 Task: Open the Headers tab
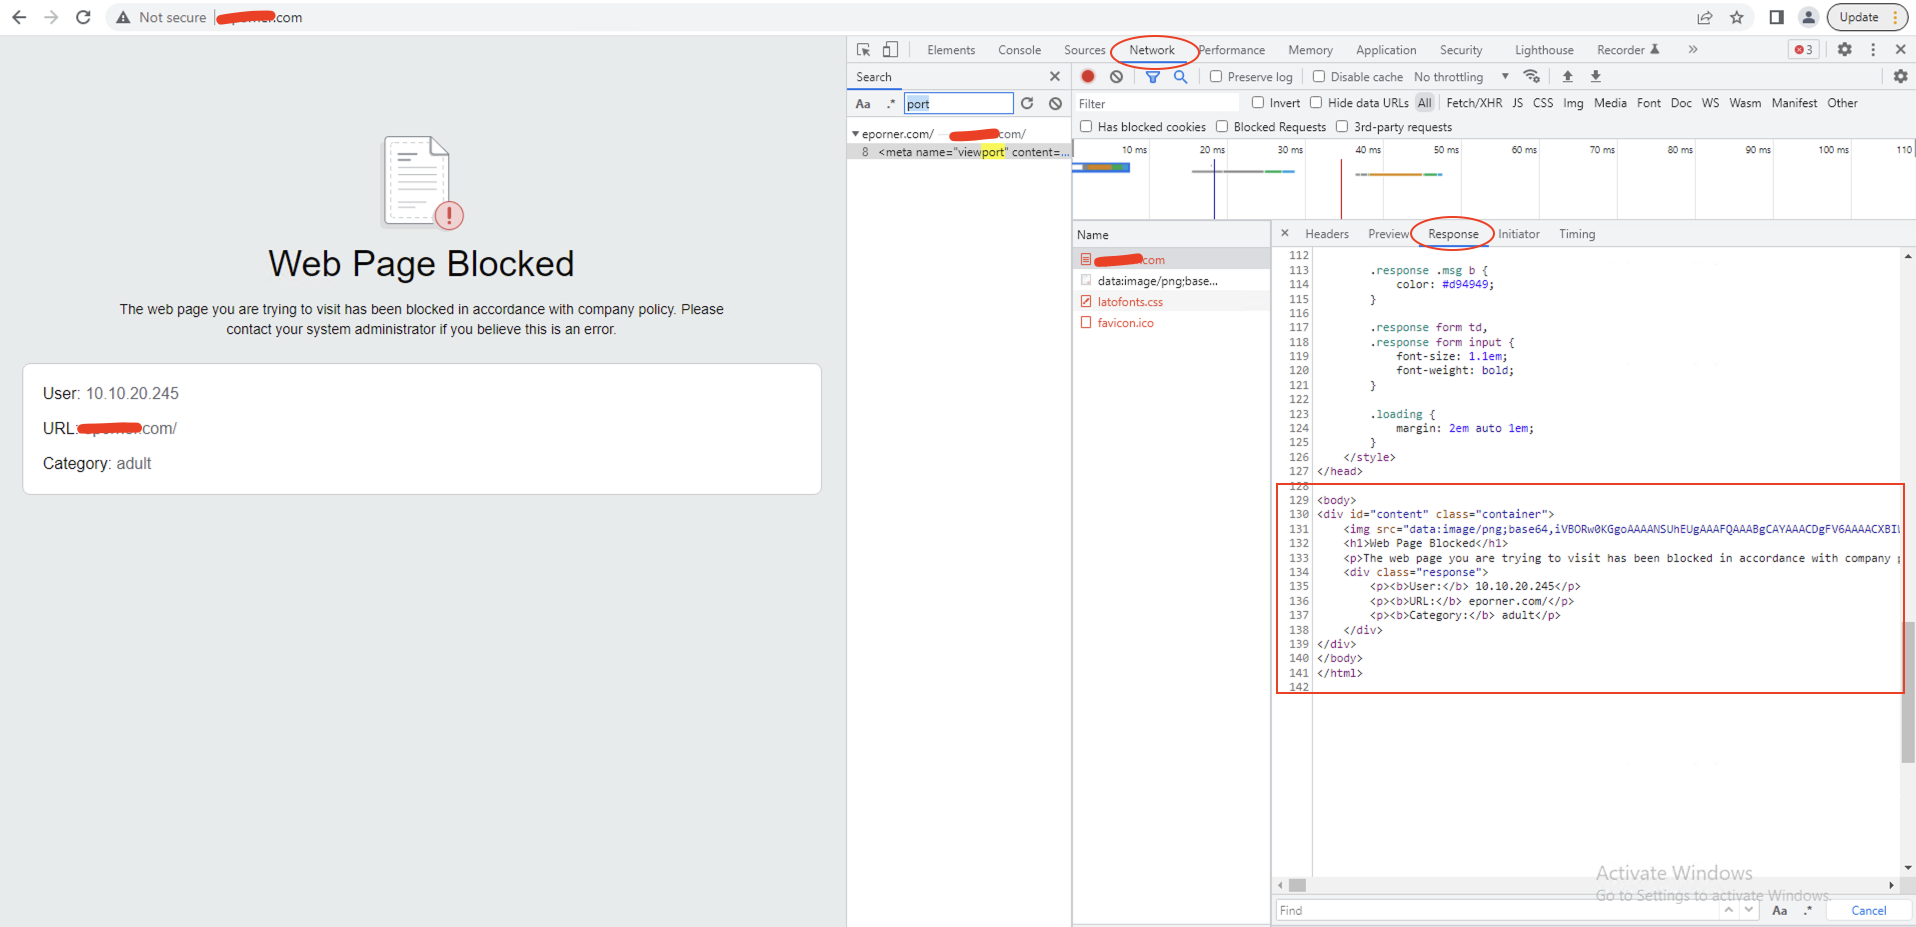(1326, 234)
